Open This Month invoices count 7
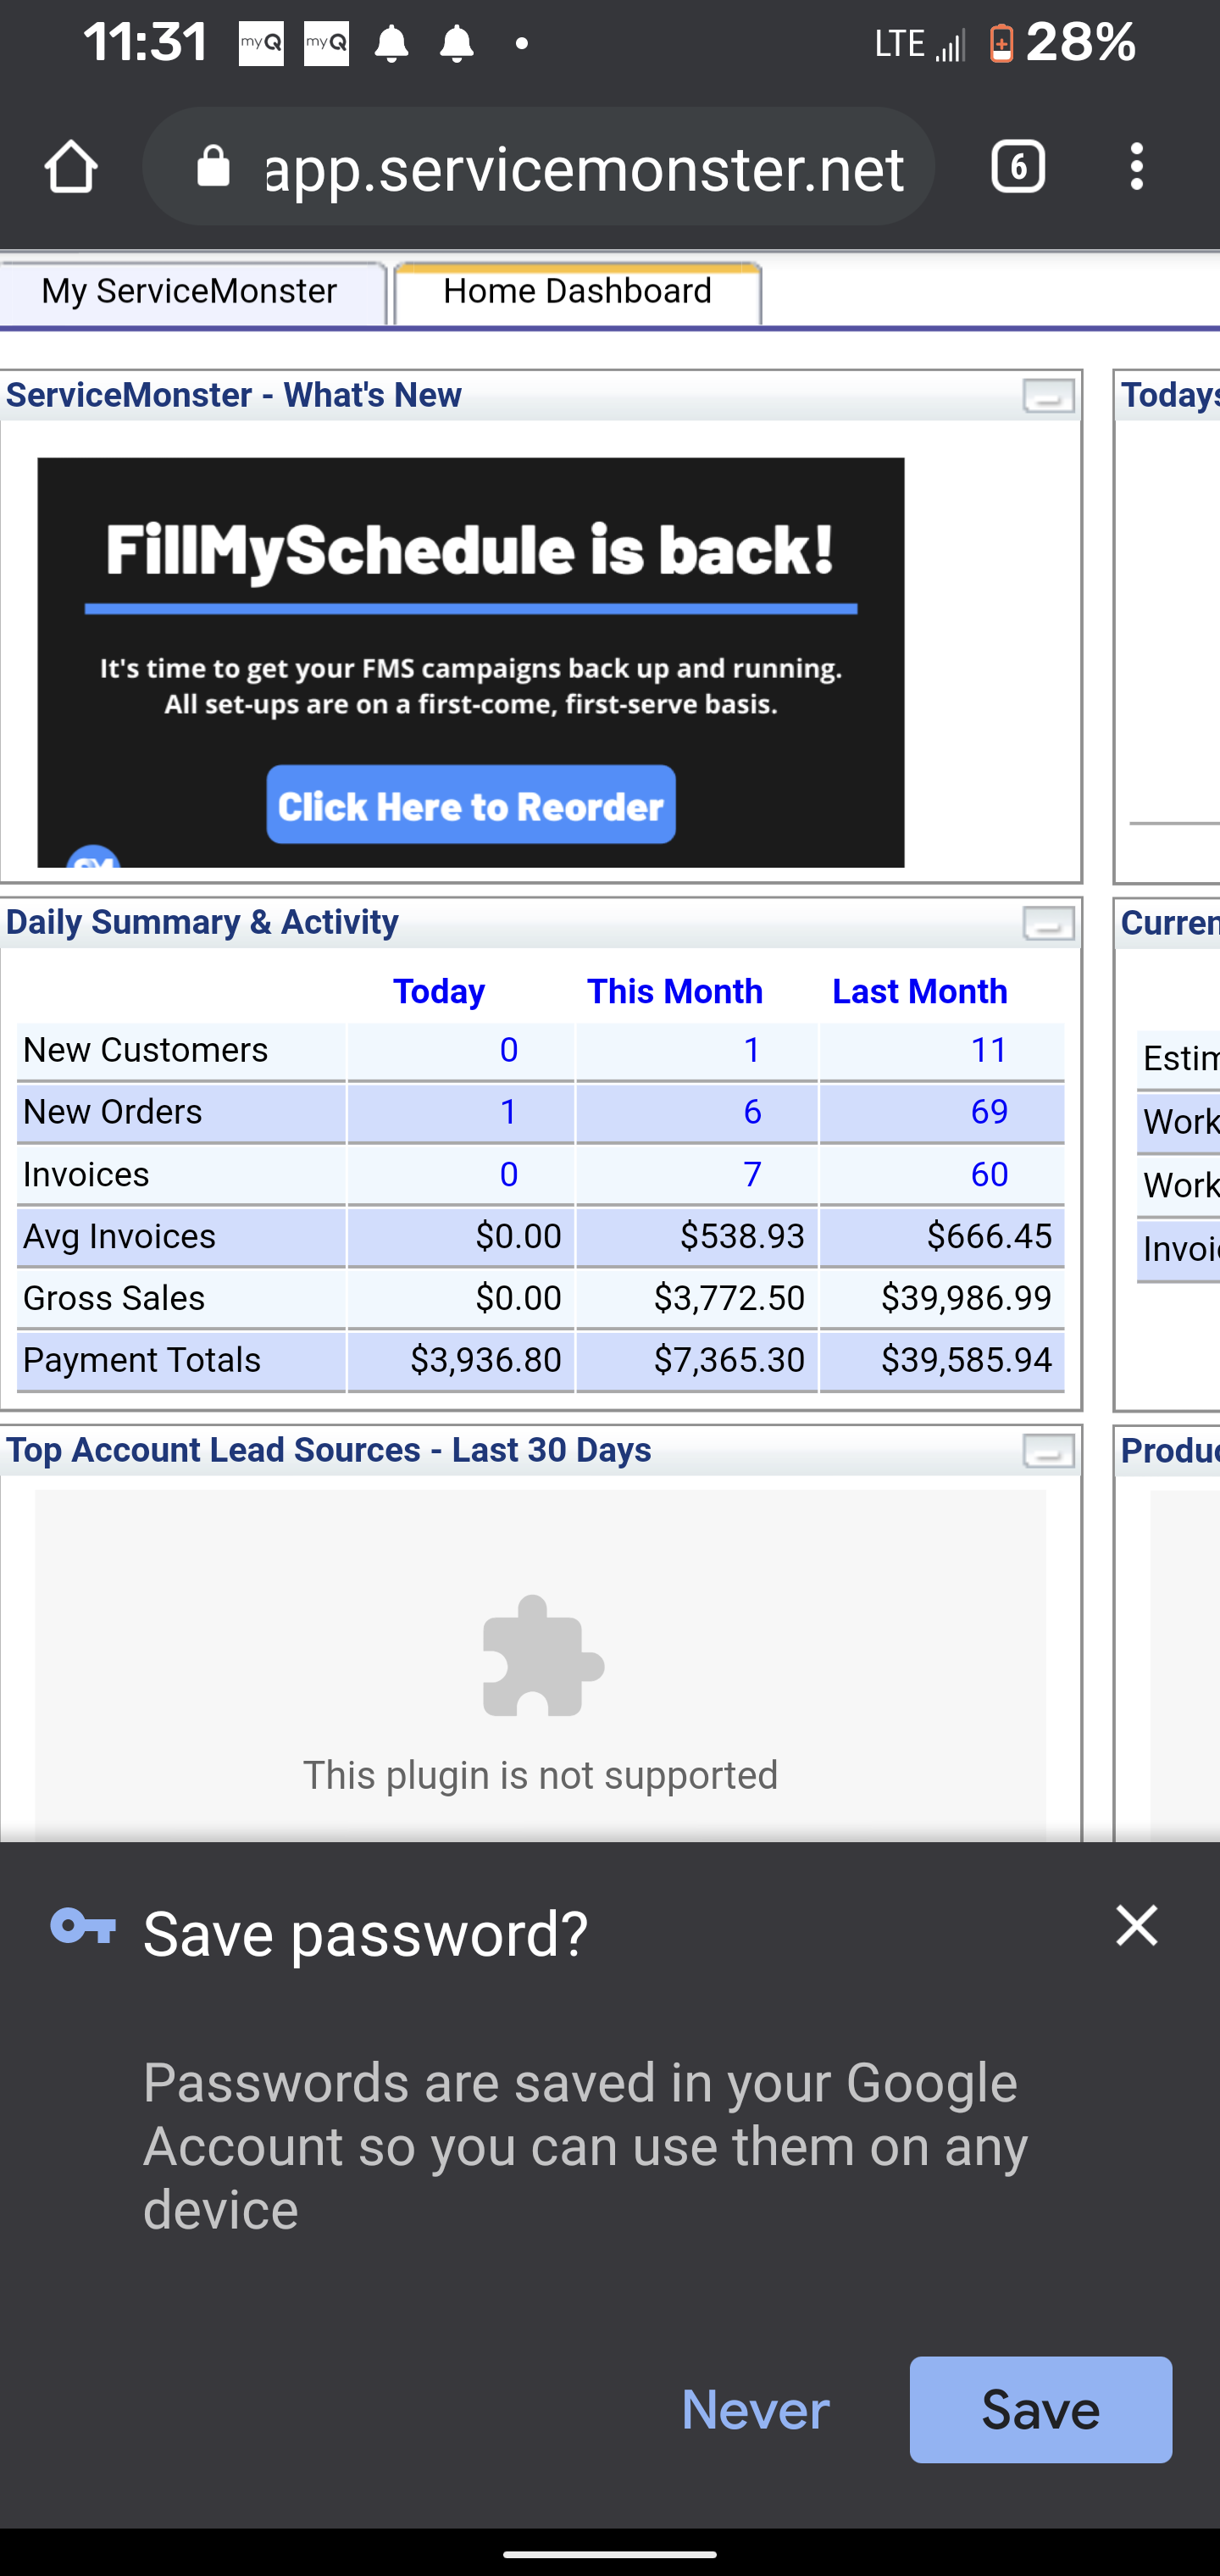1220x2576 pixels. tap(752, 1174)
